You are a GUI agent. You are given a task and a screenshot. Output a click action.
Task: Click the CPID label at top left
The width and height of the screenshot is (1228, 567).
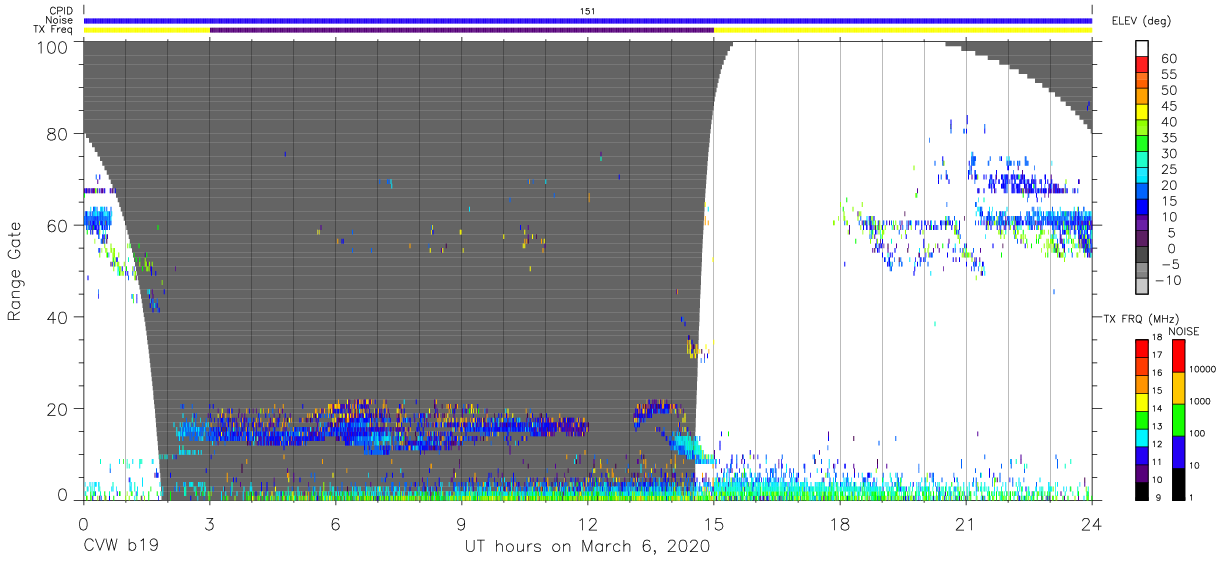pos(60,11)
